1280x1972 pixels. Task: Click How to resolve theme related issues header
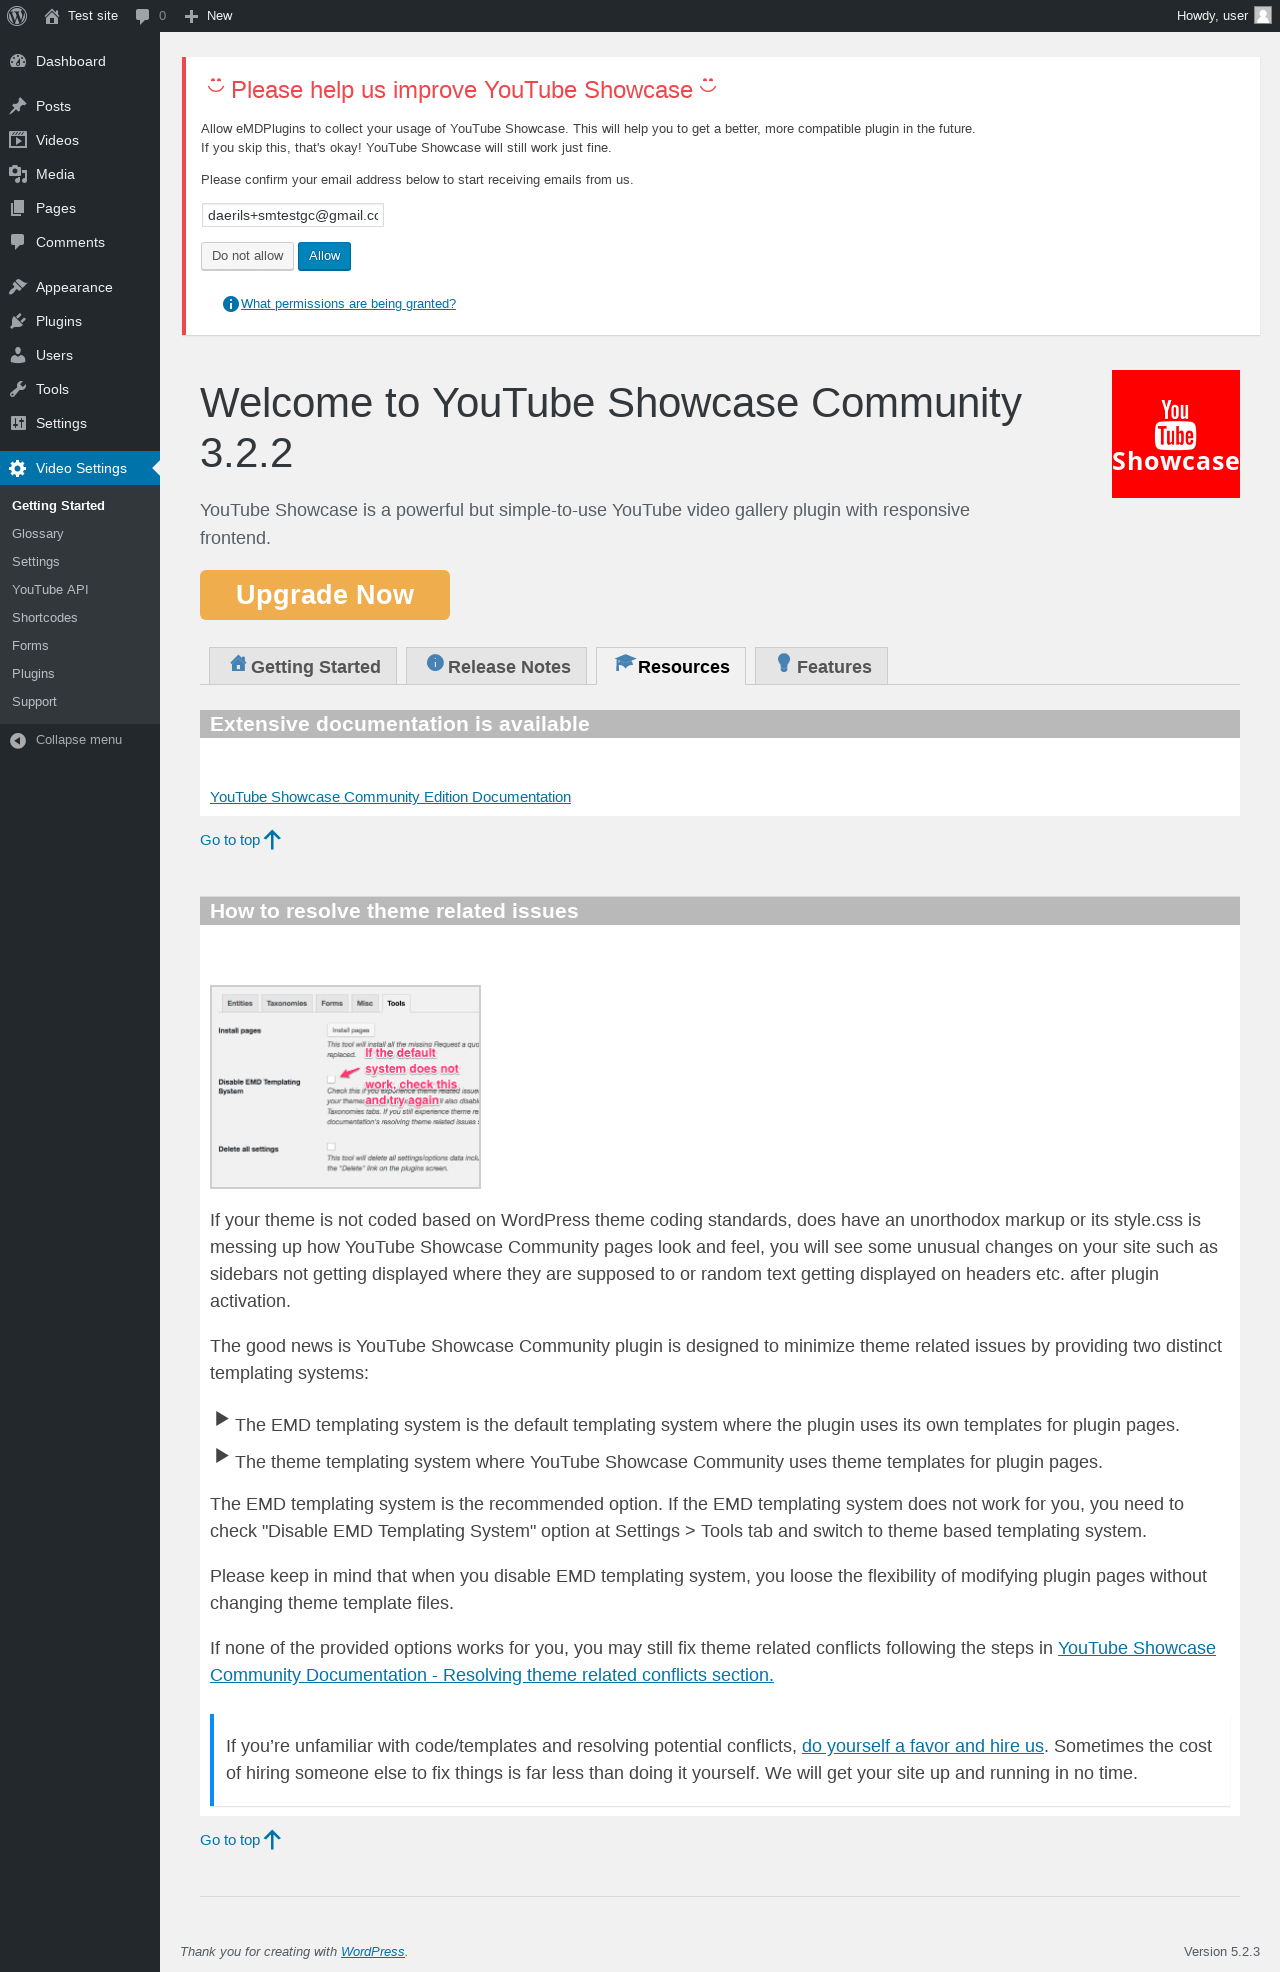tap(720, 911)
